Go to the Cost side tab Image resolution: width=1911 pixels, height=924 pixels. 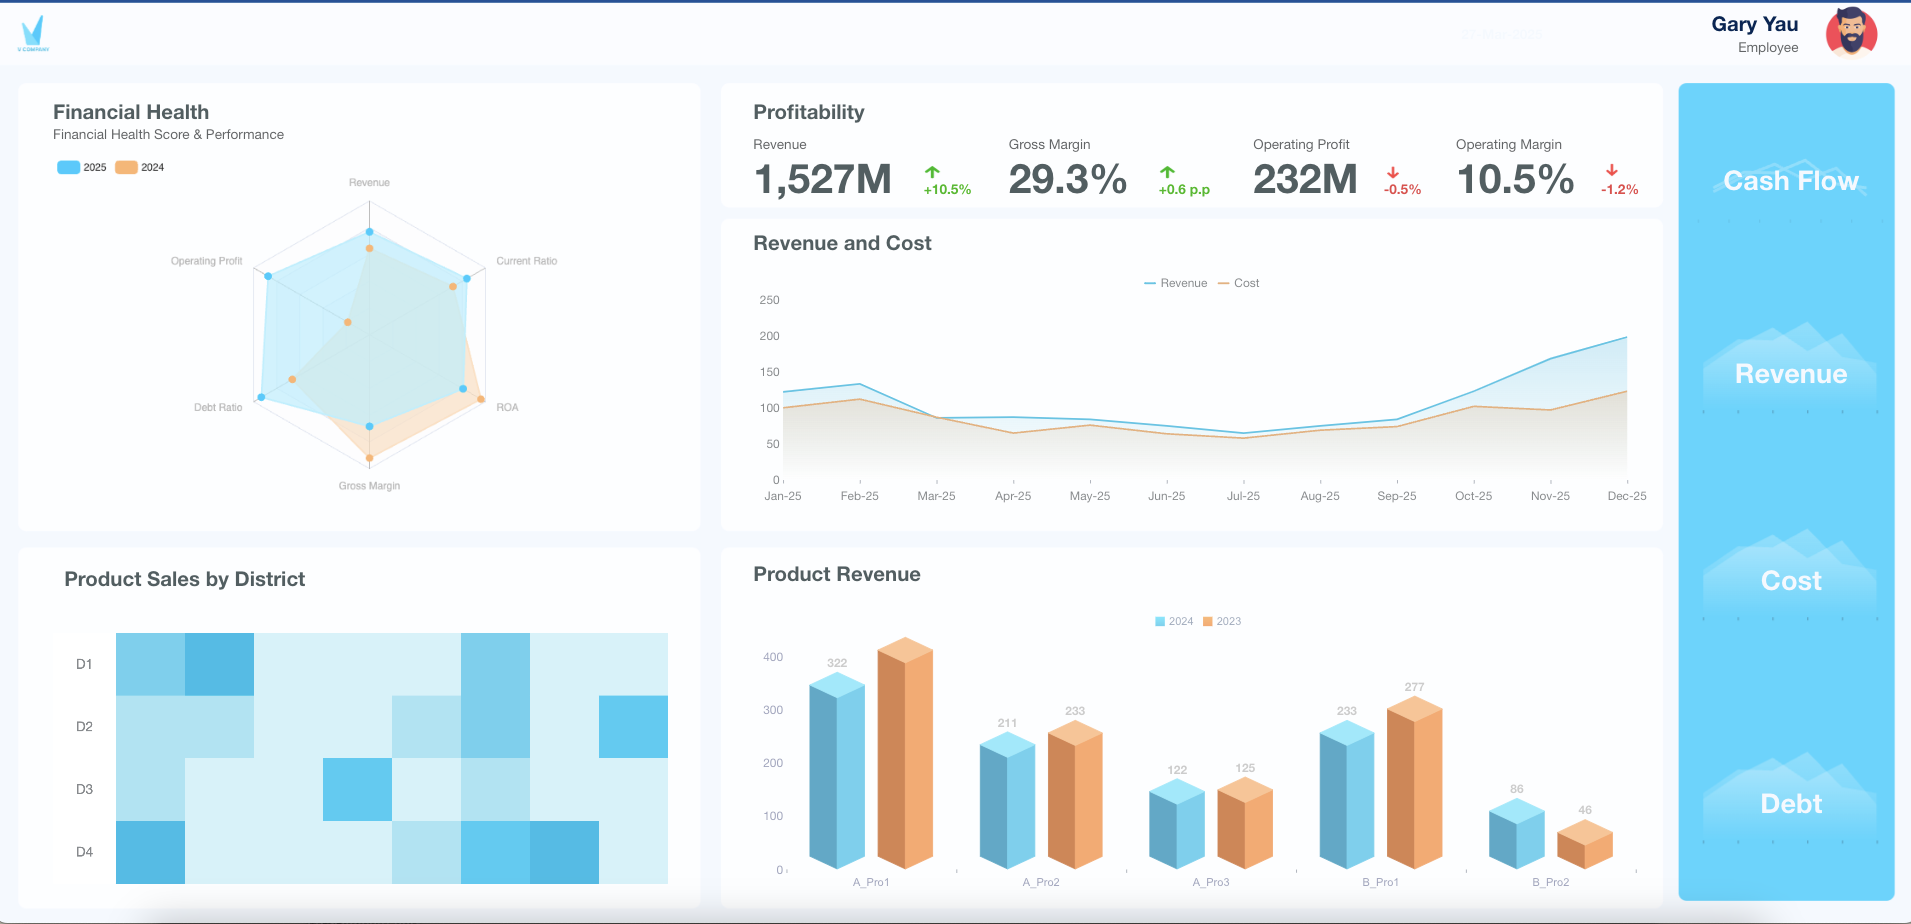click(1790, 581)
